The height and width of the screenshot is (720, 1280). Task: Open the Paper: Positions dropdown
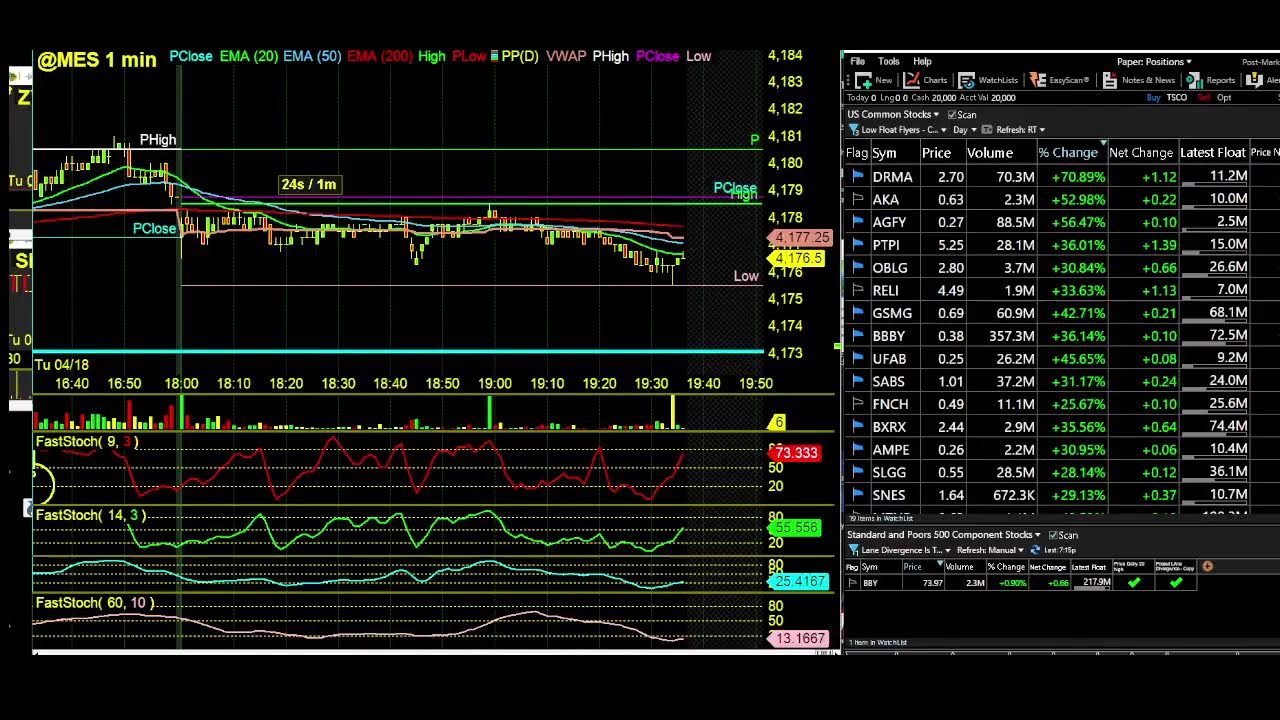(1154, 62)
